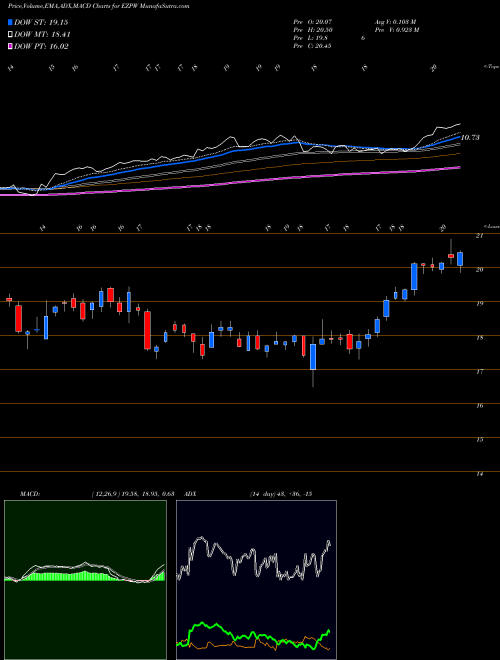Click the 'ADX' panel heading

190,494
